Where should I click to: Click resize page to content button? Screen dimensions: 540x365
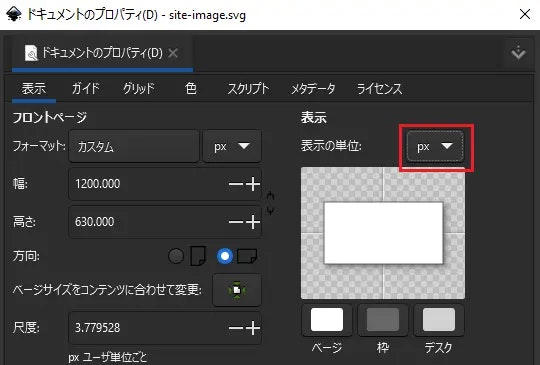pyautogui.click(x=237, y=290)
